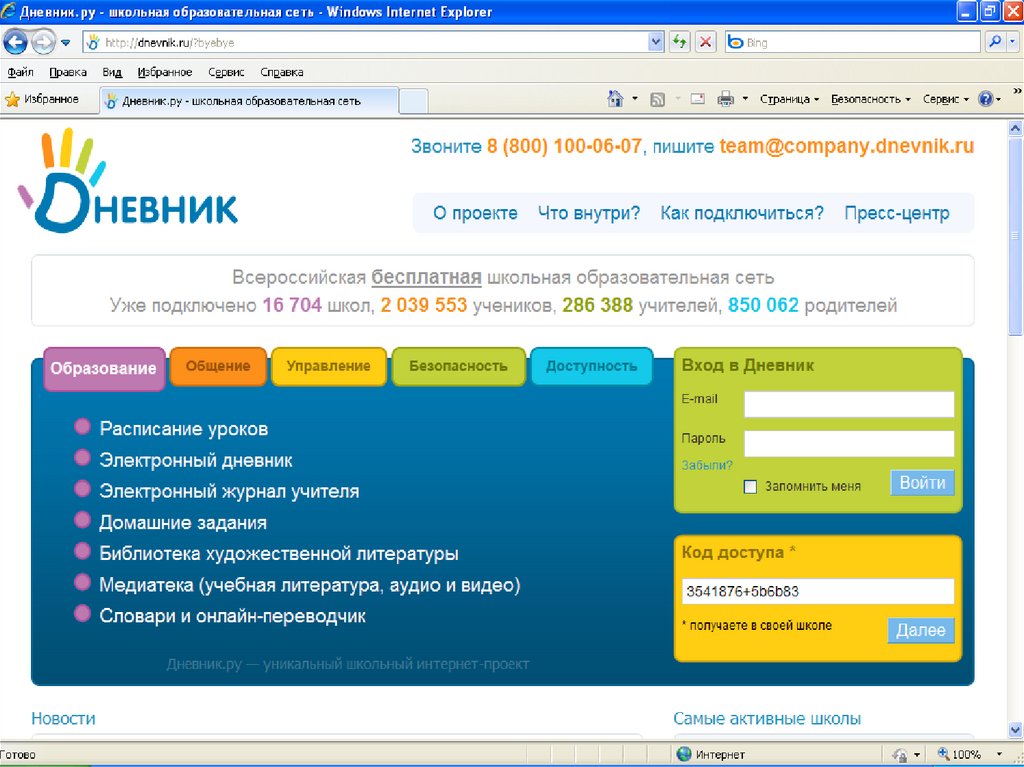Toggle the "Запомнить меня" checkbox
This screenshot has width=1024, height=767.
point(750,487)
